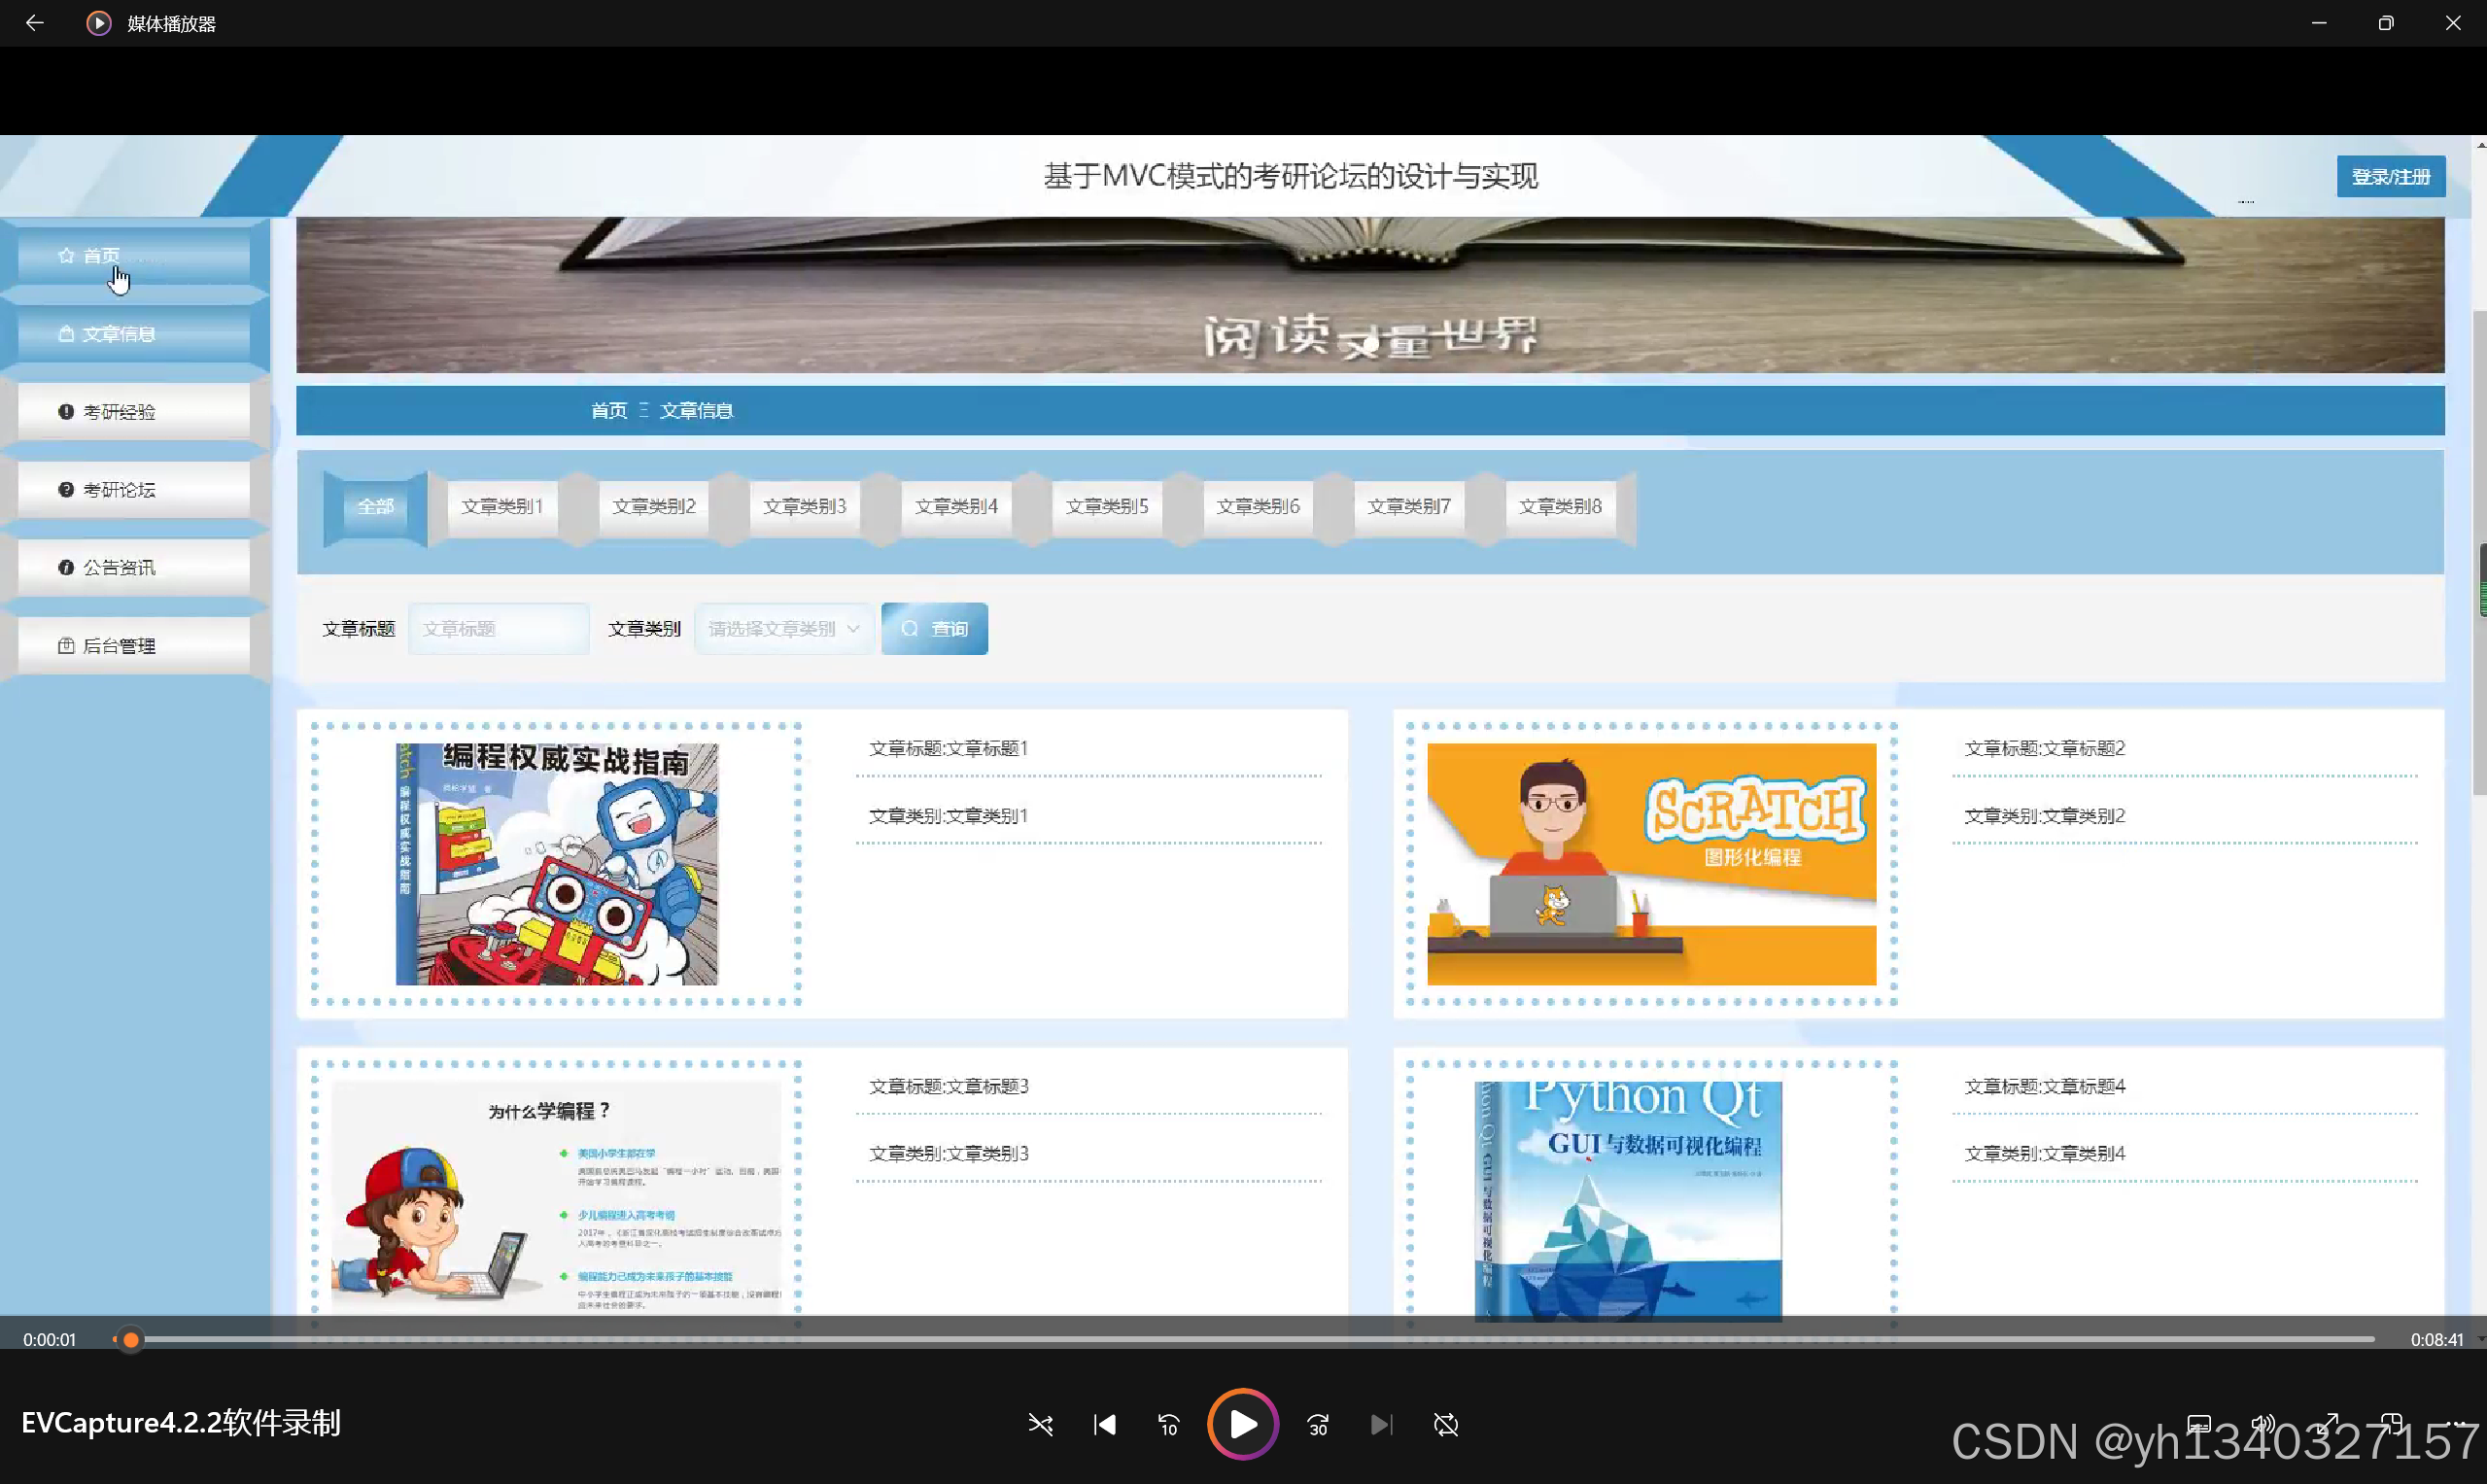Enter full screen mode
This screenshot has width=2487, height=1484.
pyautogui.click(x=2328, y=1424)
